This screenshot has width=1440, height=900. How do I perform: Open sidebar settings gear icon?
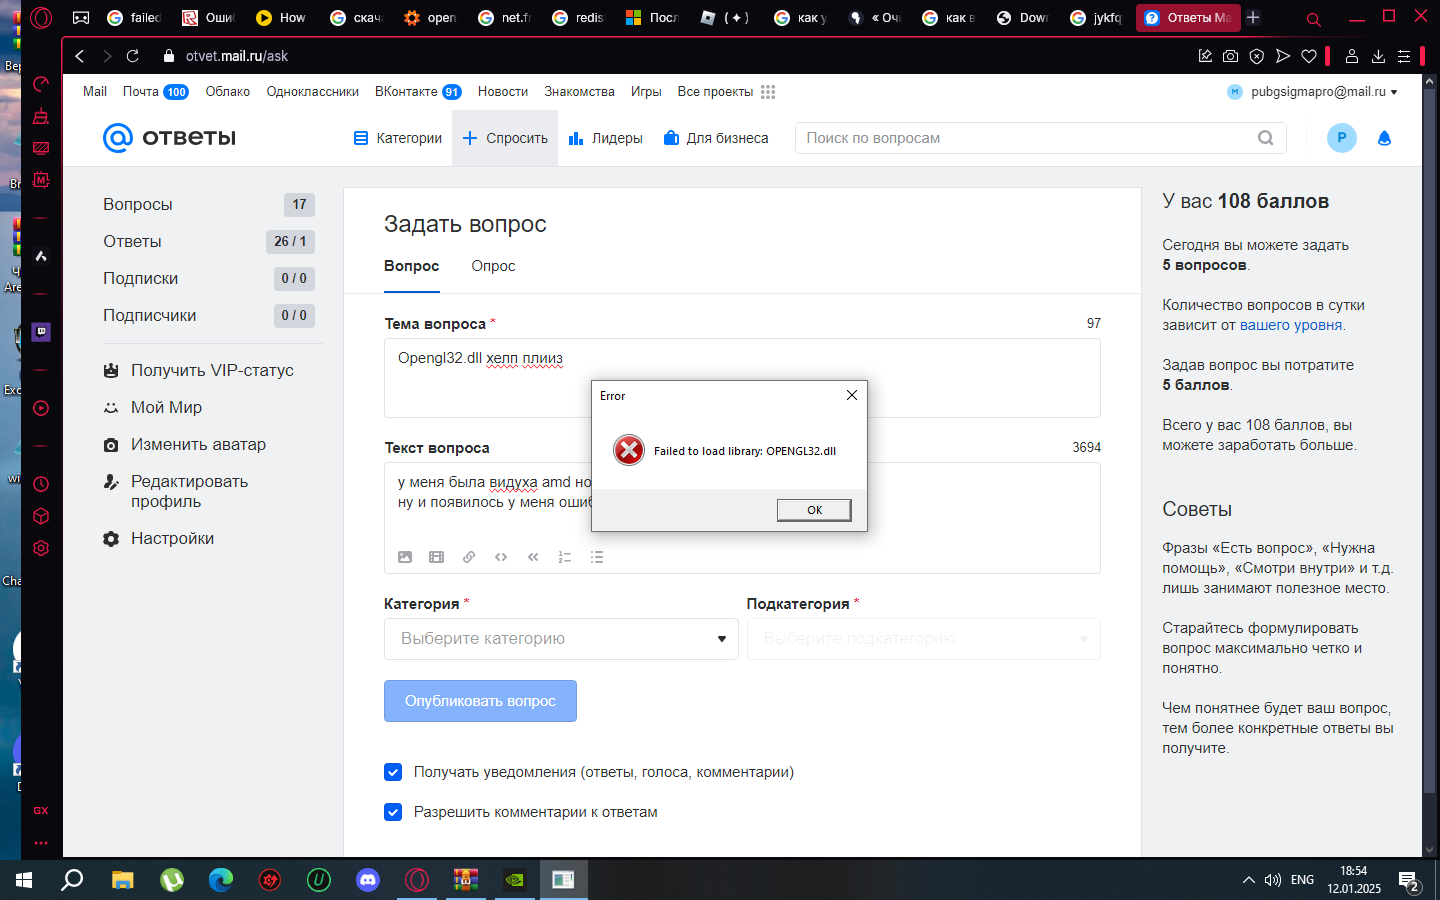click(41, 548)
